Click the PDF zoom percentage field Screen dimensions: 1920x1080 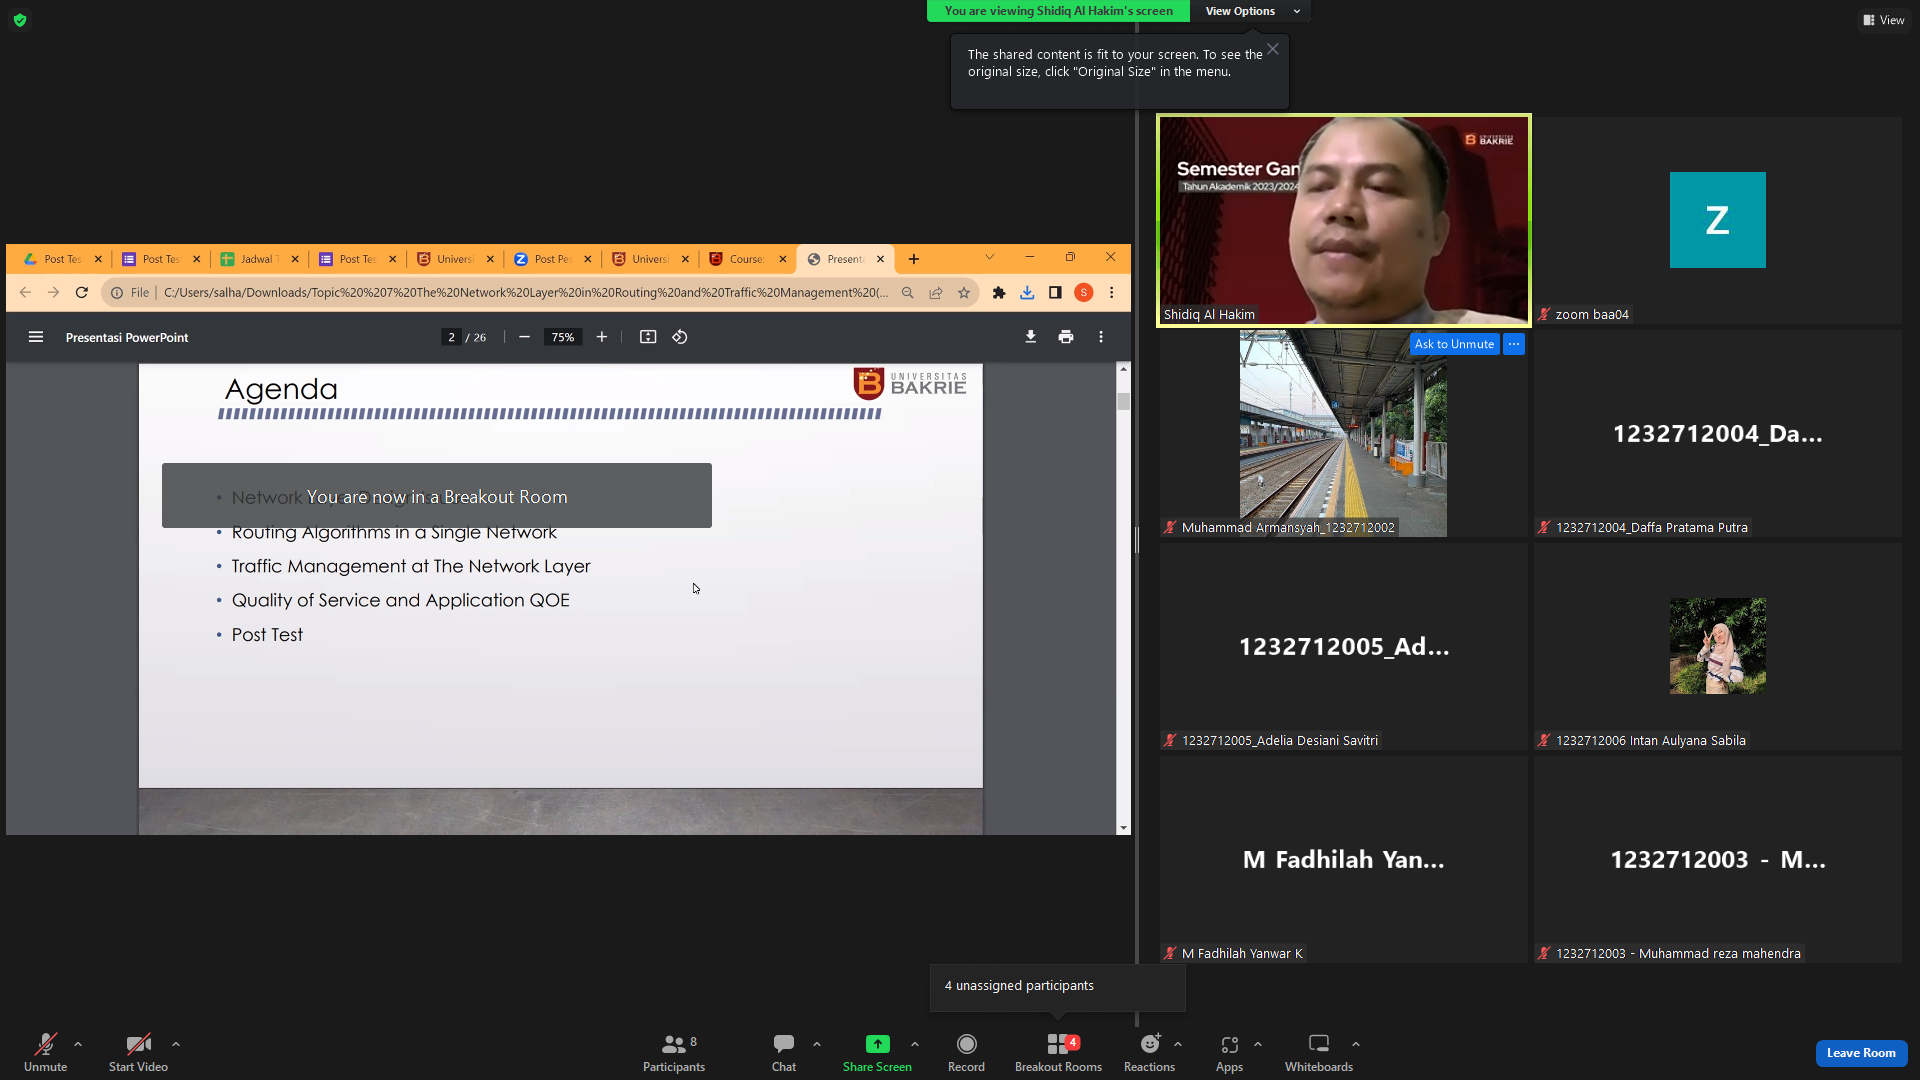pos(563,338)
